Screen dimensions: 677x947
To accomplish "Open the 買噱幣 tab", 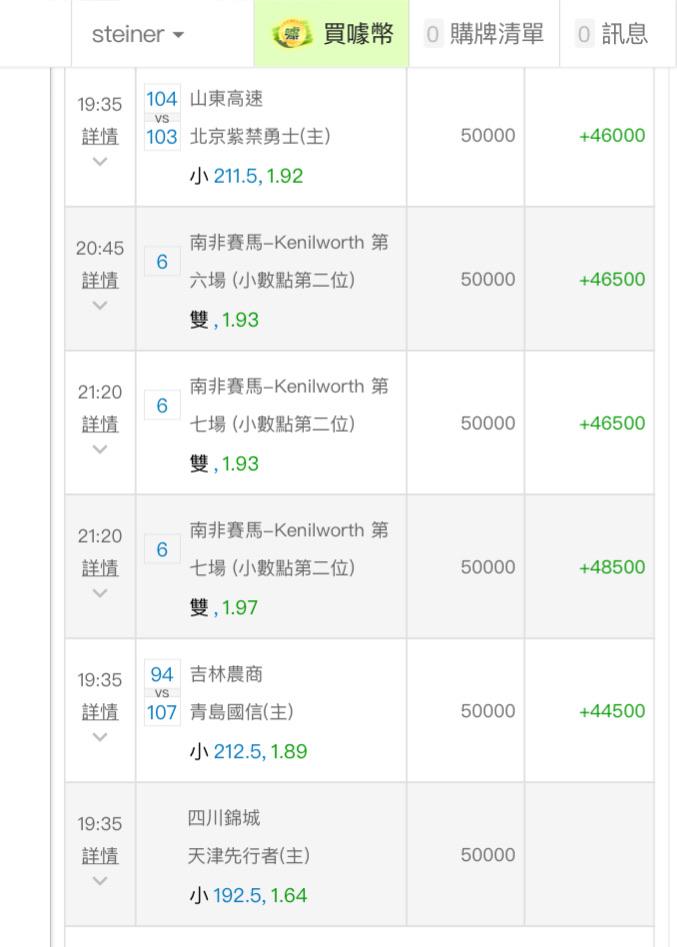I will pyautogui.click(x=332, y=33).
